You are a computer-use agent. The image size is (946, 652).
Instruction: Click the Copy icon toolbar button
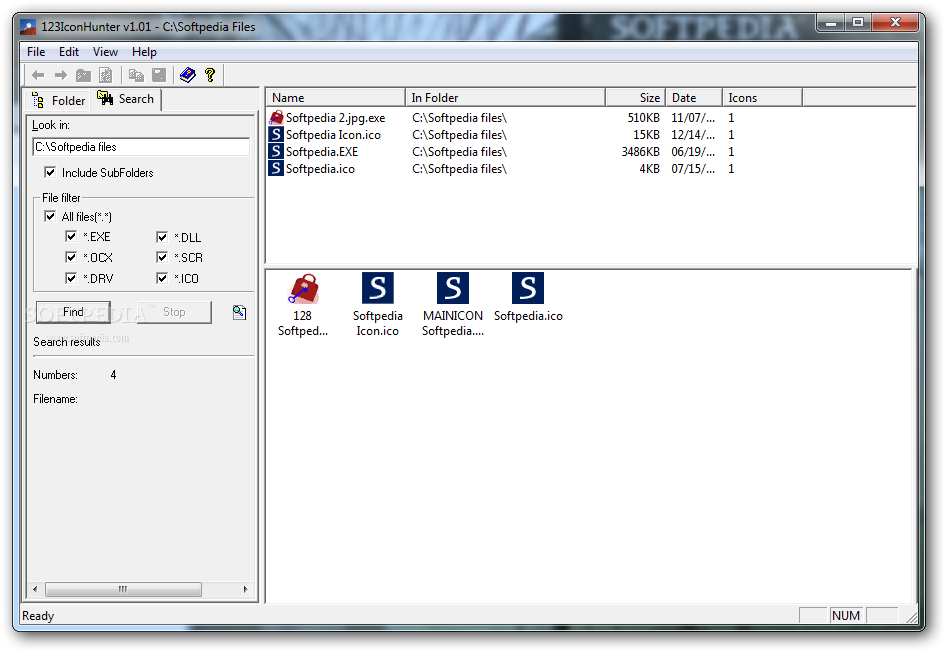pos(136,75)
